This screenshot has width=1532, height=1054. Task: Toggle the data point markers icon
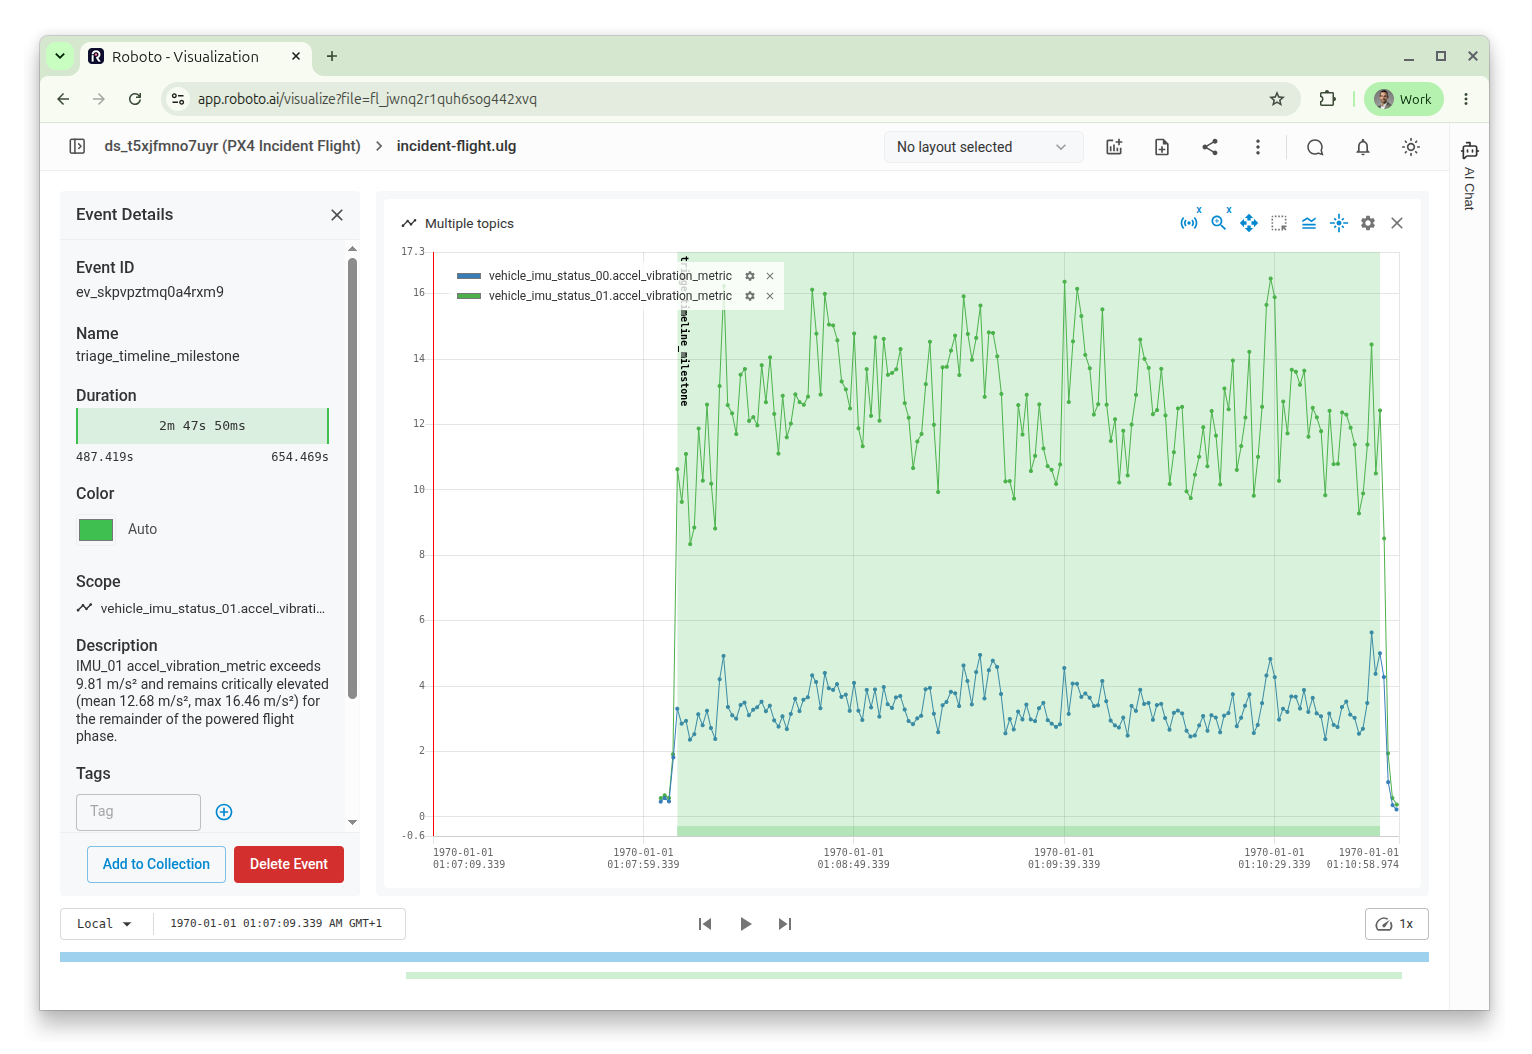[x=1339, y=223]
